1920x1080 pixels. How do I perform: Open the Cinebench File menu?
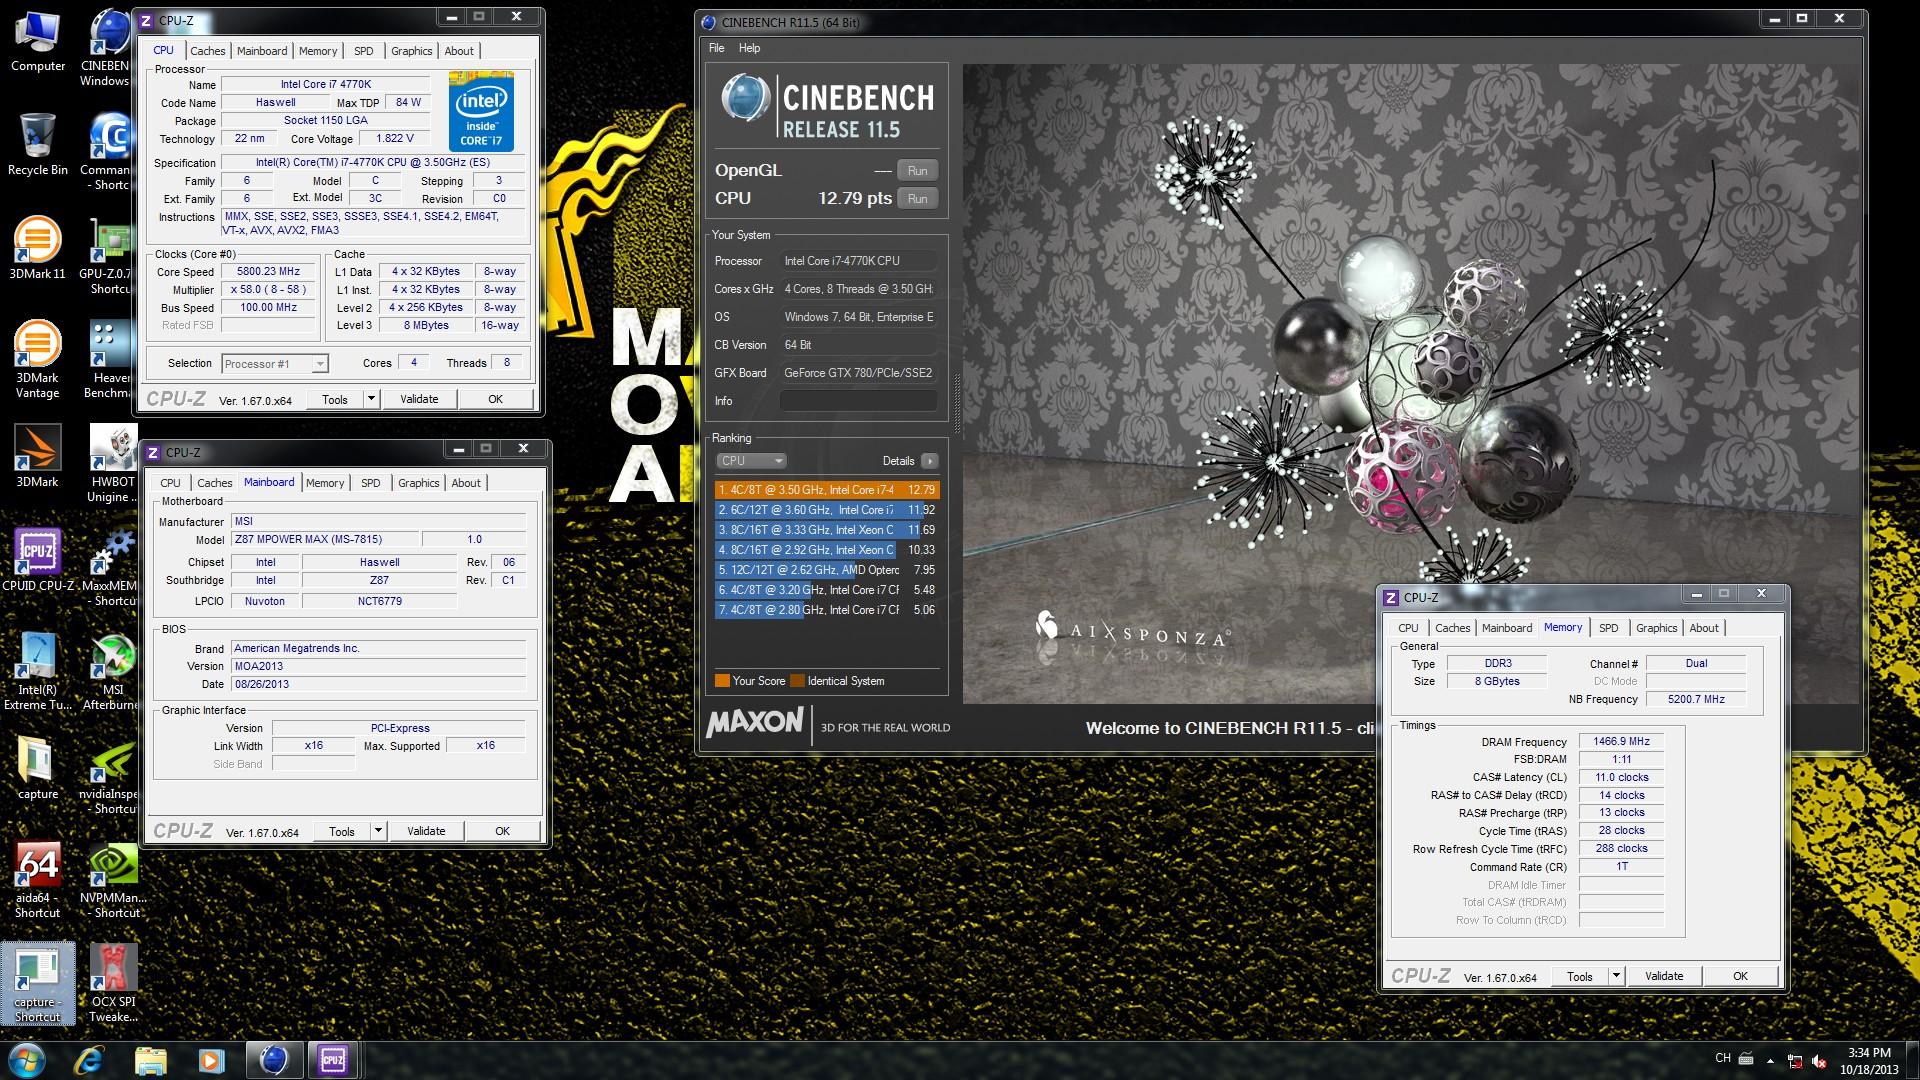pyautogui.click(x=717, y=48)
